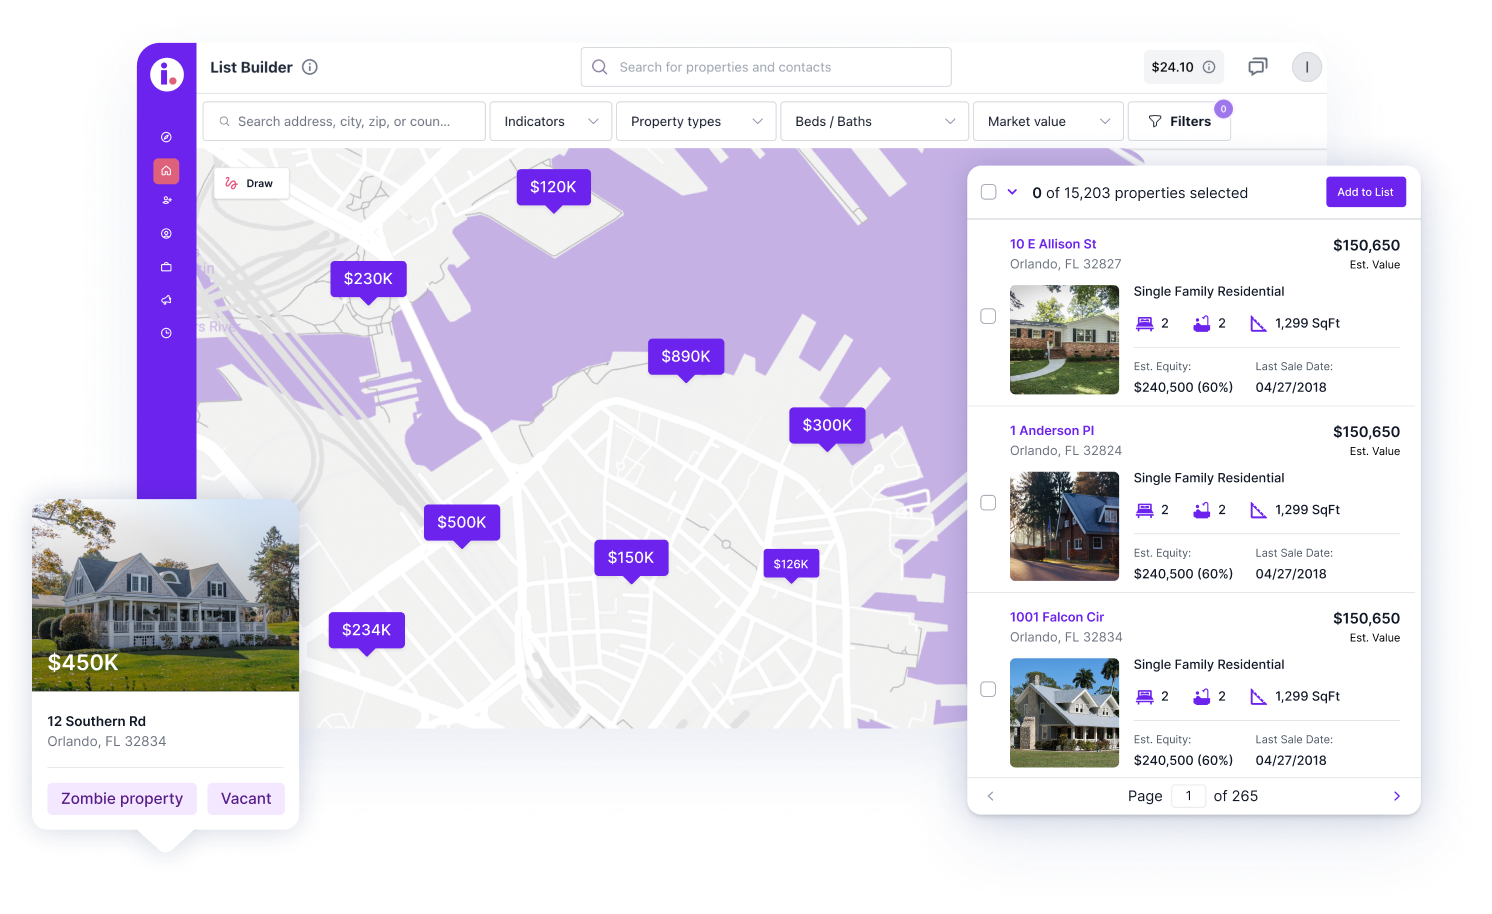Click the info icon beside List Builder
1492x914 pixels.
click(x=310, y=67)
